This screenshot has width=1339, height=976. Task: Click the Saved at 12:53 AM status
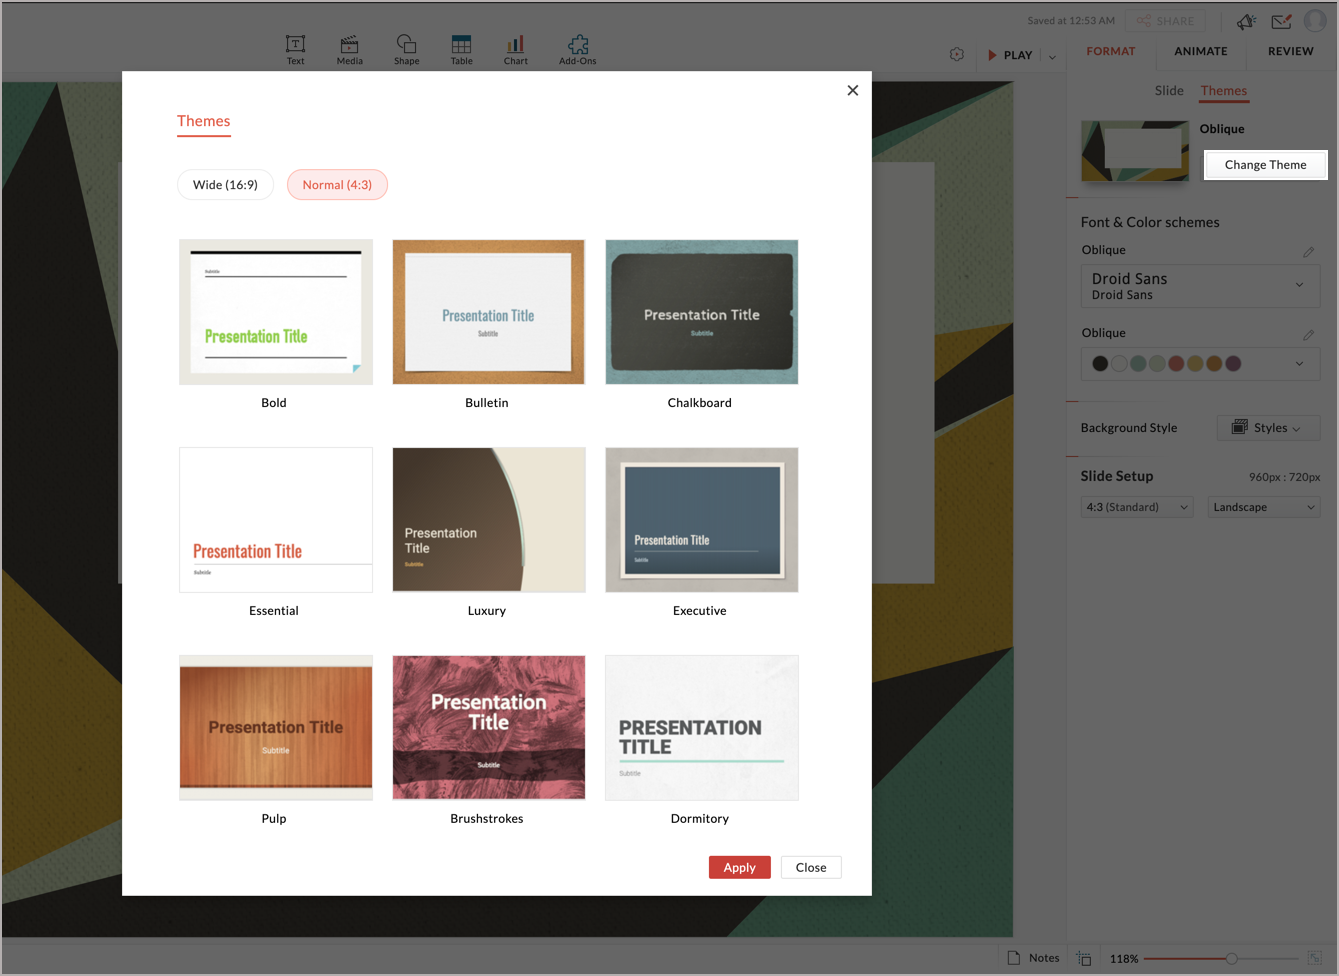pyautogui.click(x=1071, y=21)
